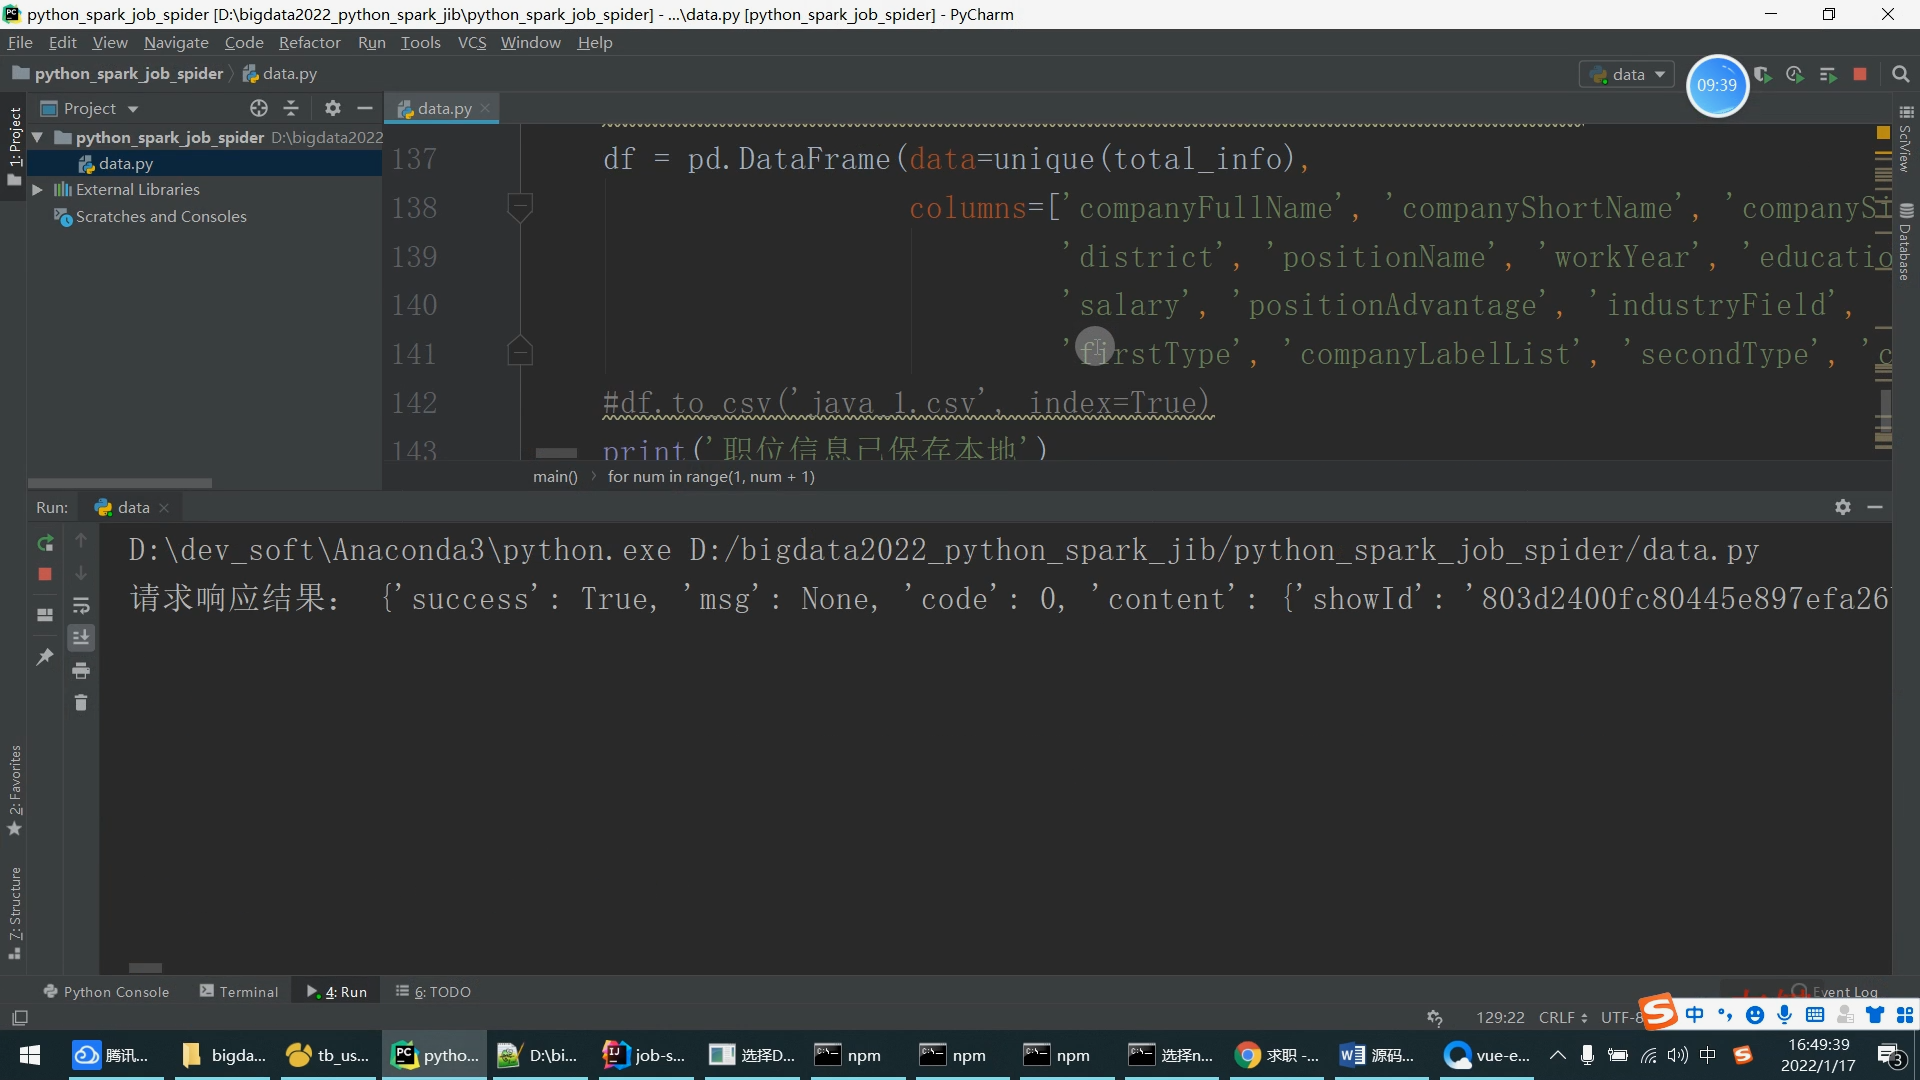Open Database side panel
The image size is (1920, 1080).
1906,241
